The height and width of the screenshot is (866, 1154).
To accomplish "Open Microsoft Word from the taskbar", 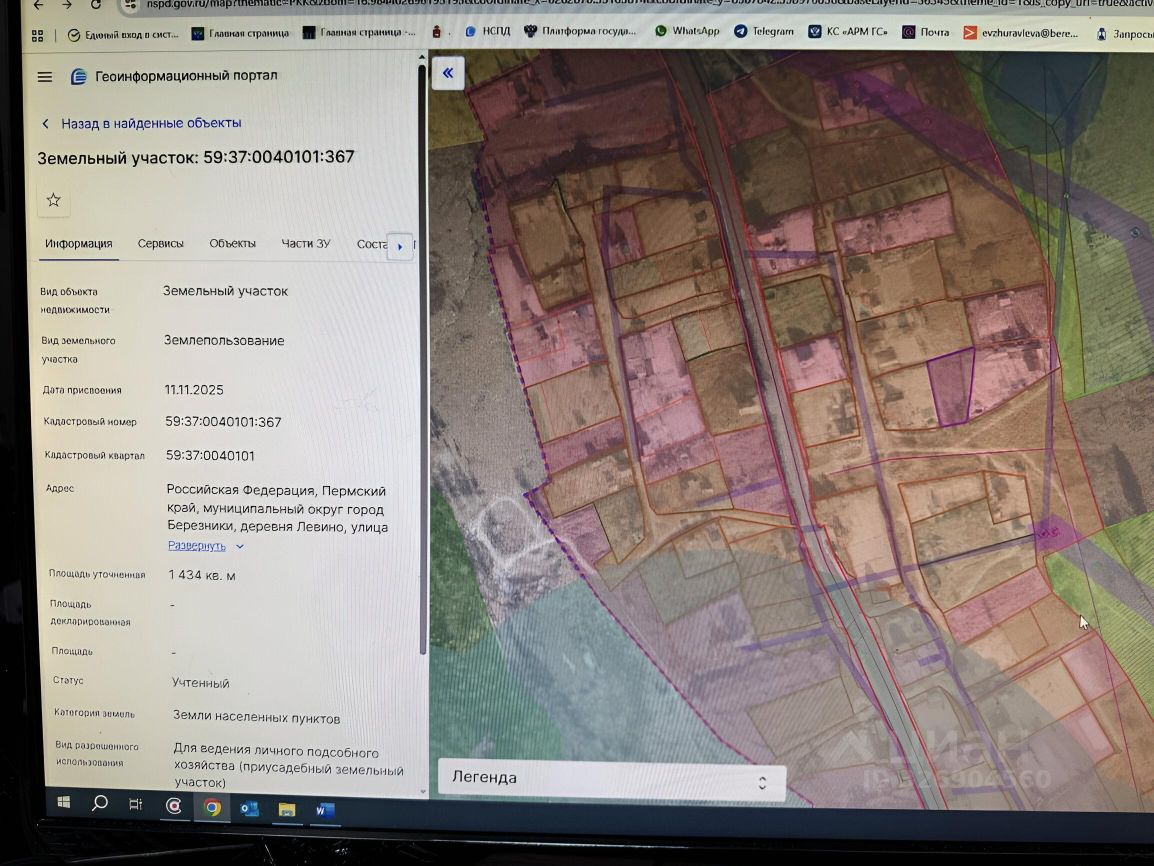I will pos(325,811).
